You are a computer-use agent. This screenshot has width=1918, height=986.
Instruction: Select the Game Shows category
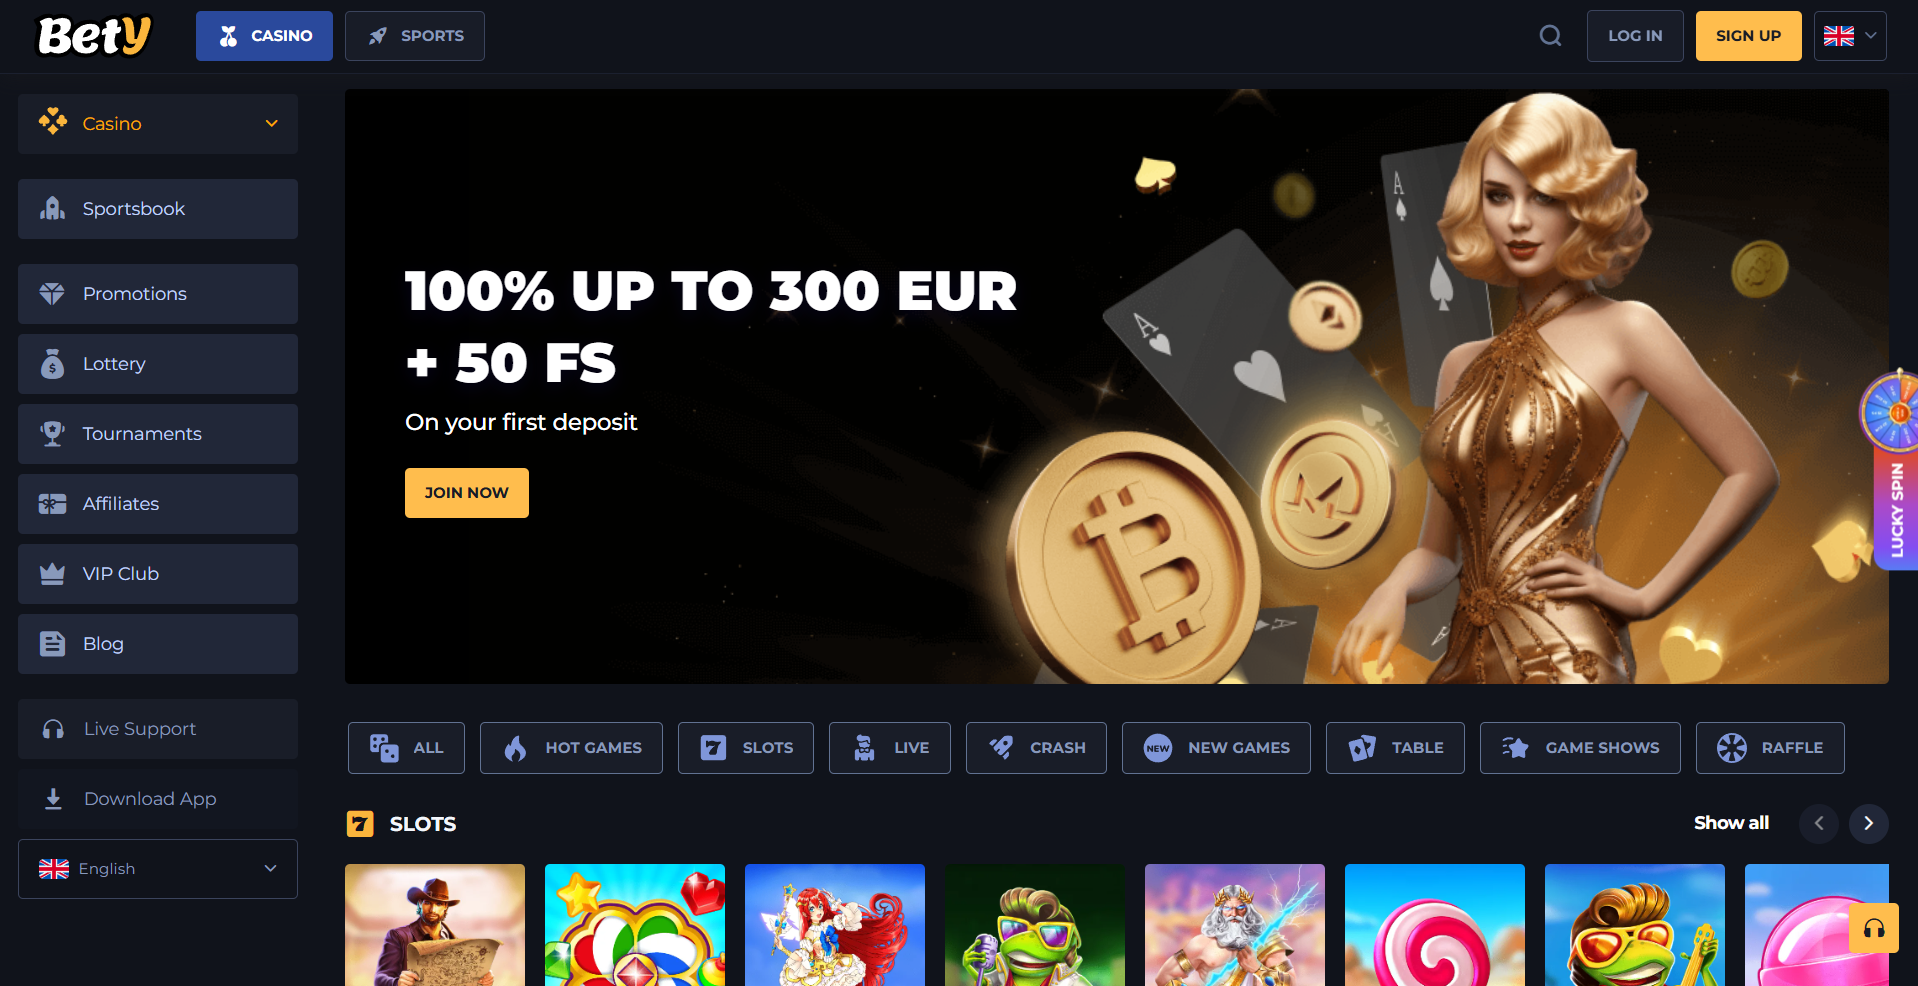pyautogui.click(x=1580, y=748)
